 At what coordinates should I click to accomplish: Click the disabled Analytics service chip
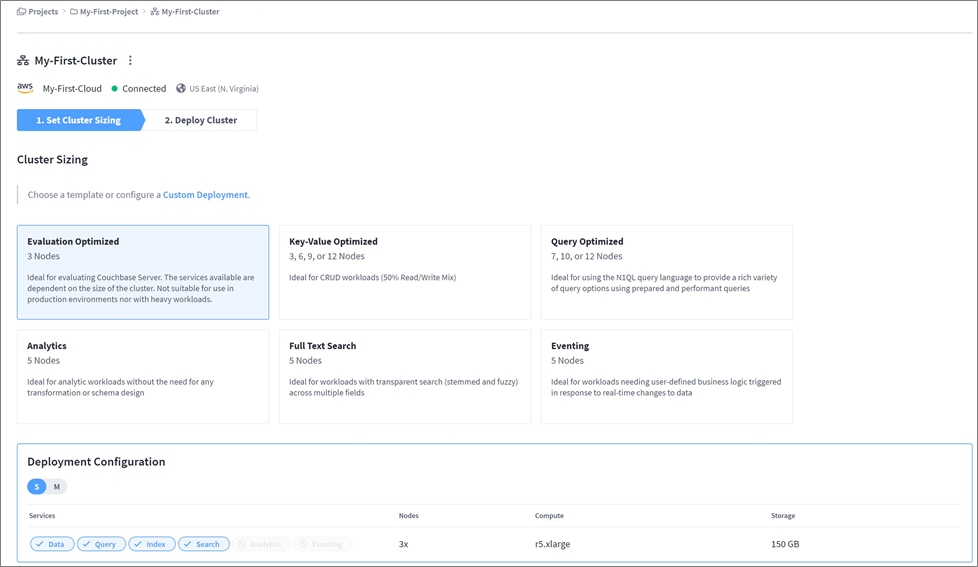(x=261, y=544)
